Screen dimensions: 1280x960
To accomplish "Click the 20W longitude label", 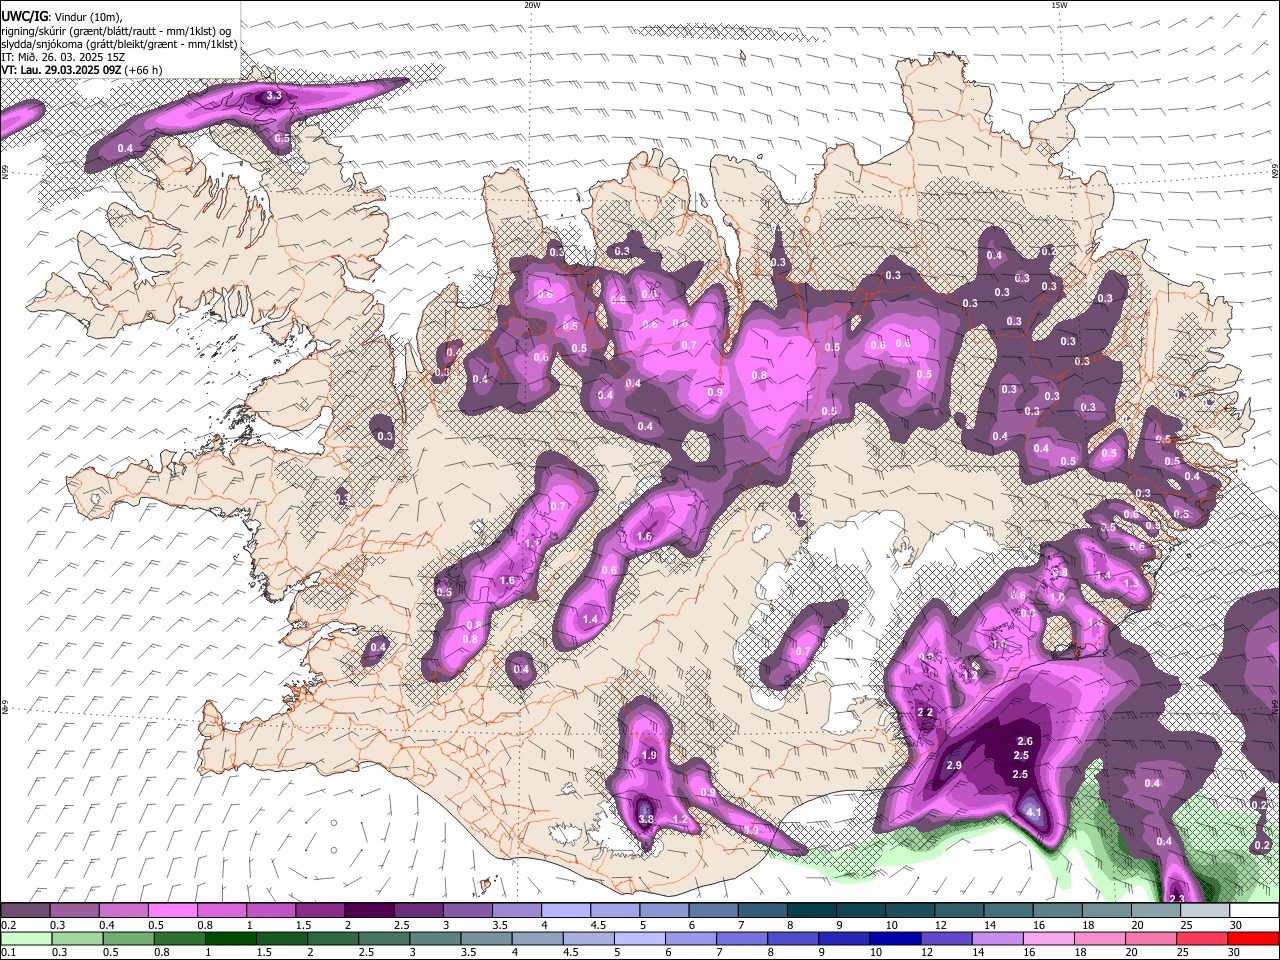I will [x=532, y=4].
